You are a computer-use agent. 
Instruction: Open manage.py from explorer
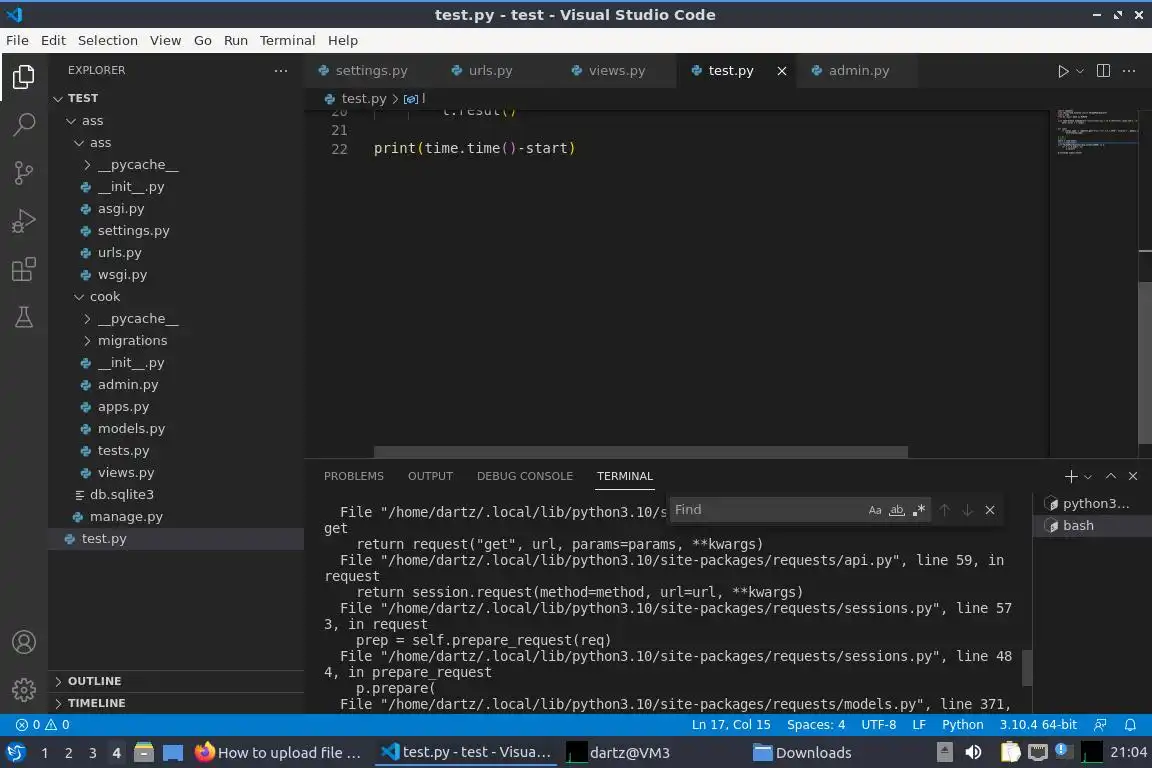[x=126, y=517]
